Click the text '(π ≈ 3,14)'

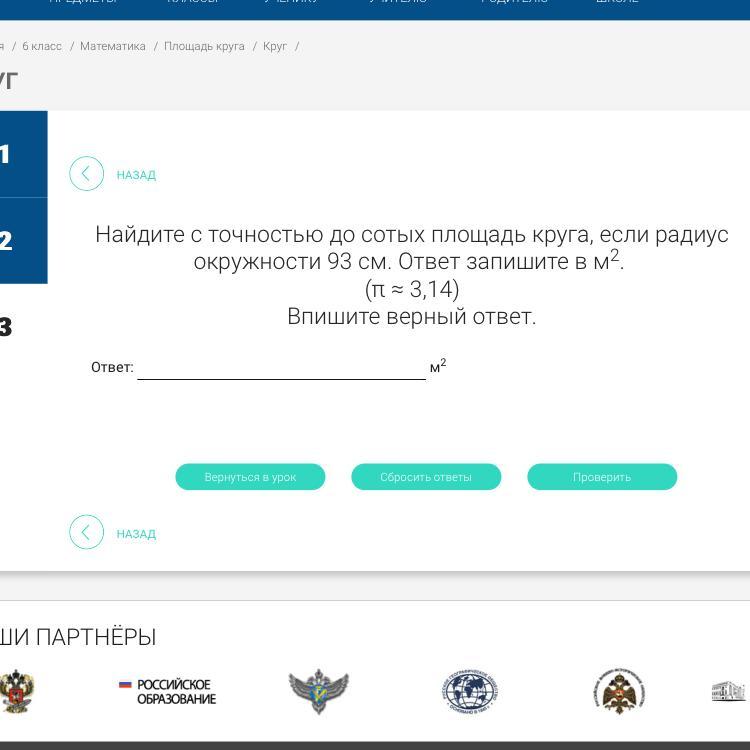(412, 289)
